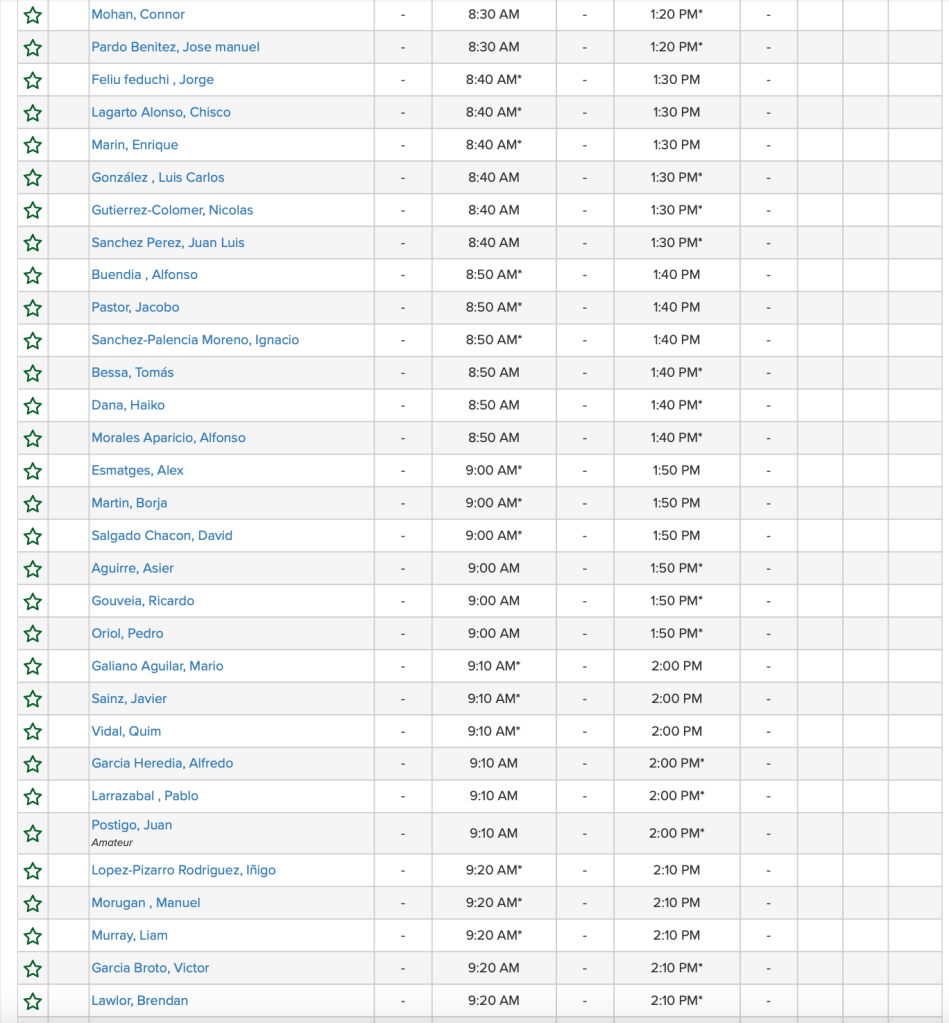Open Jose manuel Pardo Benitez's player page
This screenshot has height=1023, width=949.
174,47
